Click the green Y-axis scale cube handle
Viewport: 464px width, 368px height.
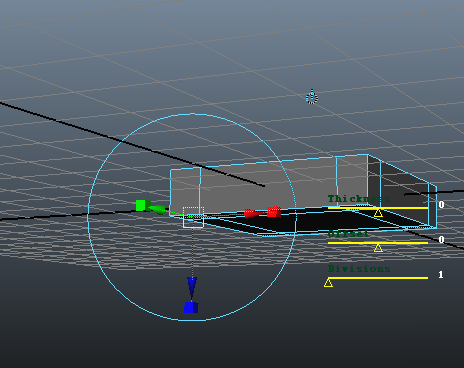tap(143, 205)
